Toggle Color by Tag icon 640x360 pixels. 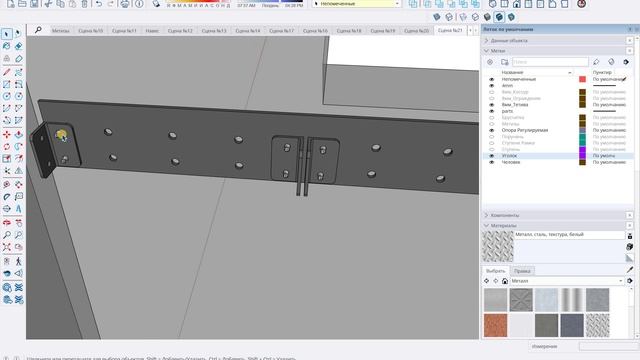click(611, 62)
